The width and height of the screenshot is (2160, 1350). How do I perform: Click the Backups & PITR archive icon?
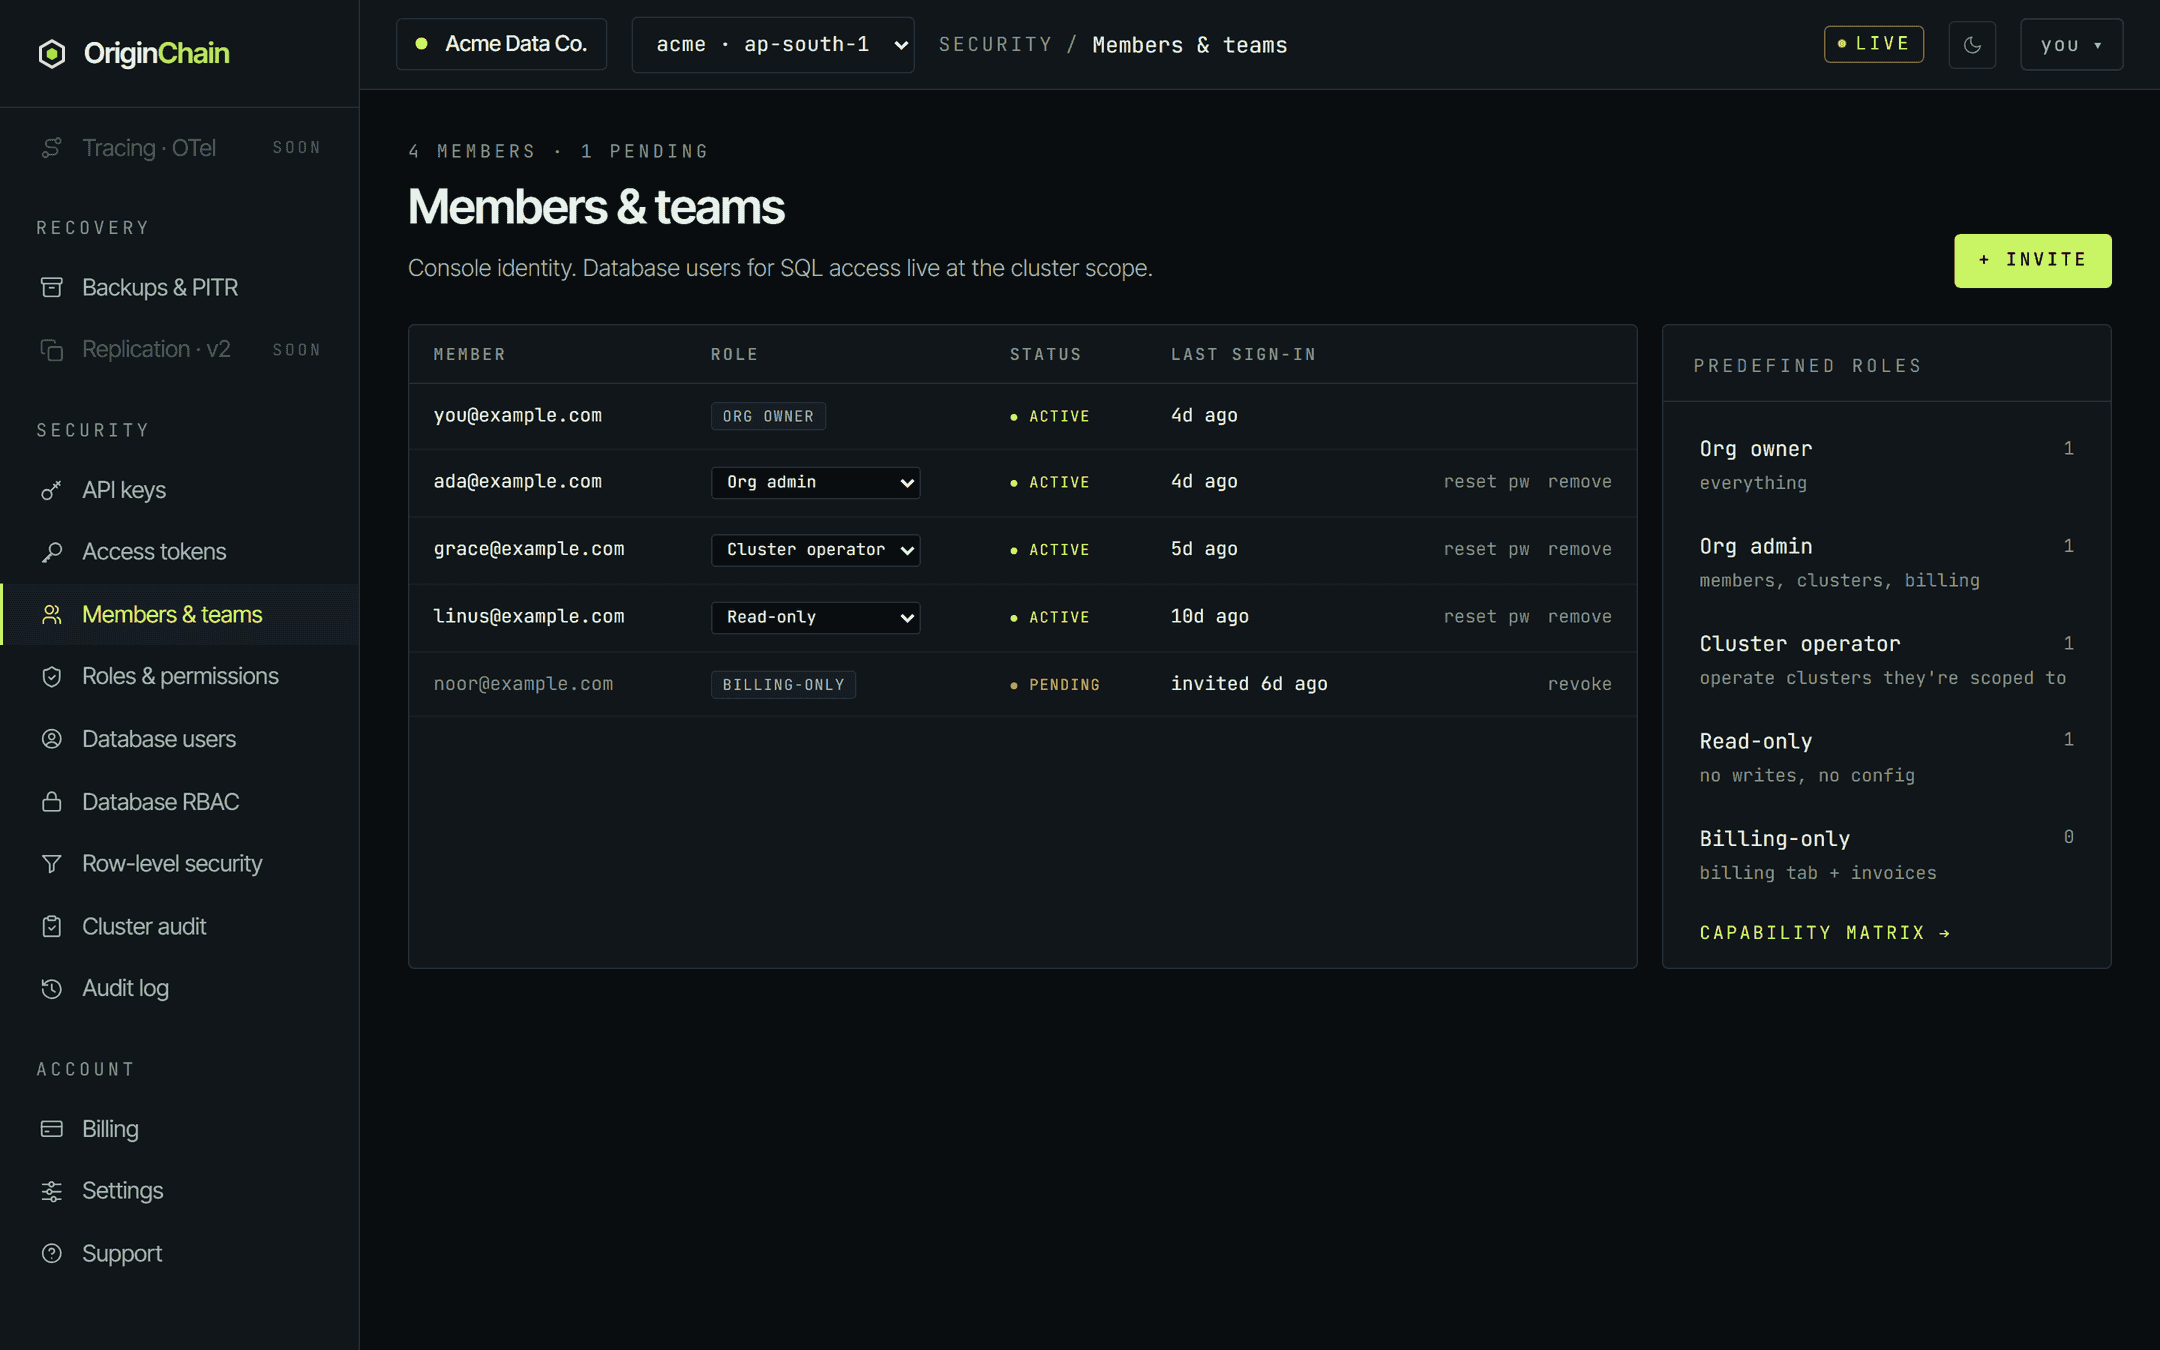[x=52, y=287]
